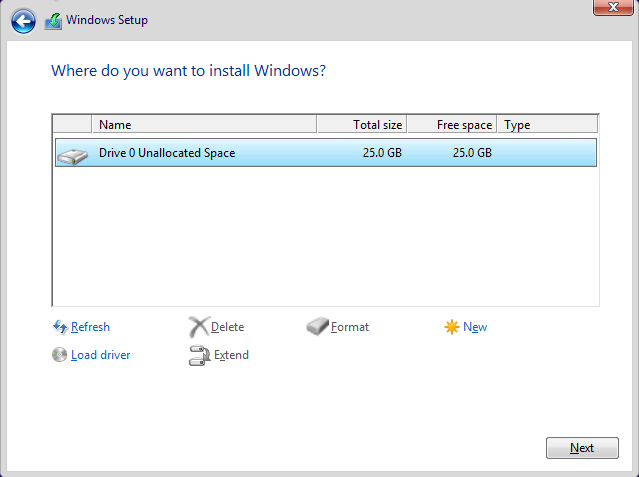Click the Extend text label
The height and width of the screenshot is (477, 639).
(x=231, y=355)
